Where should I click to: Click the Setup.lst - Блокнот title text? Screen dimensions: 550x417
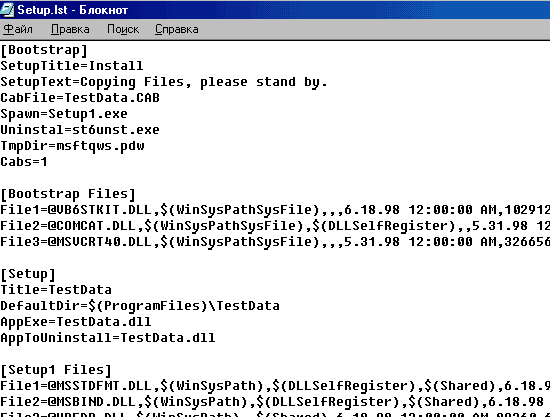(73, 10)
